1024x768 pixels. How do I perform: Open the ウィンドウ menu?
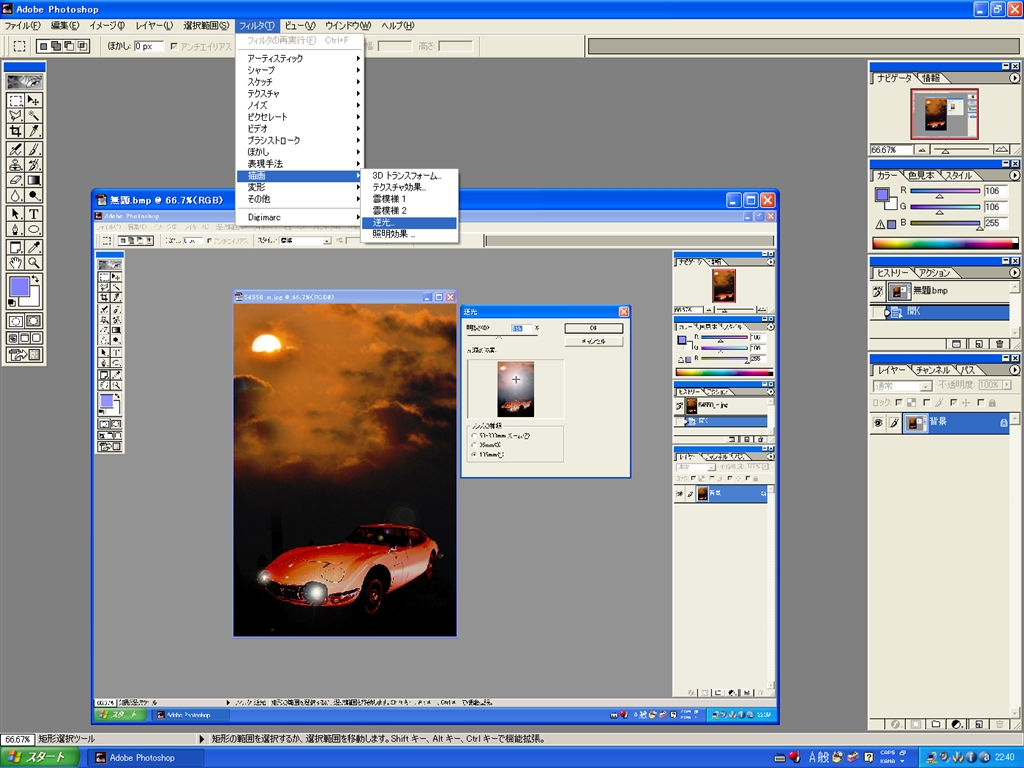point(347,25)
